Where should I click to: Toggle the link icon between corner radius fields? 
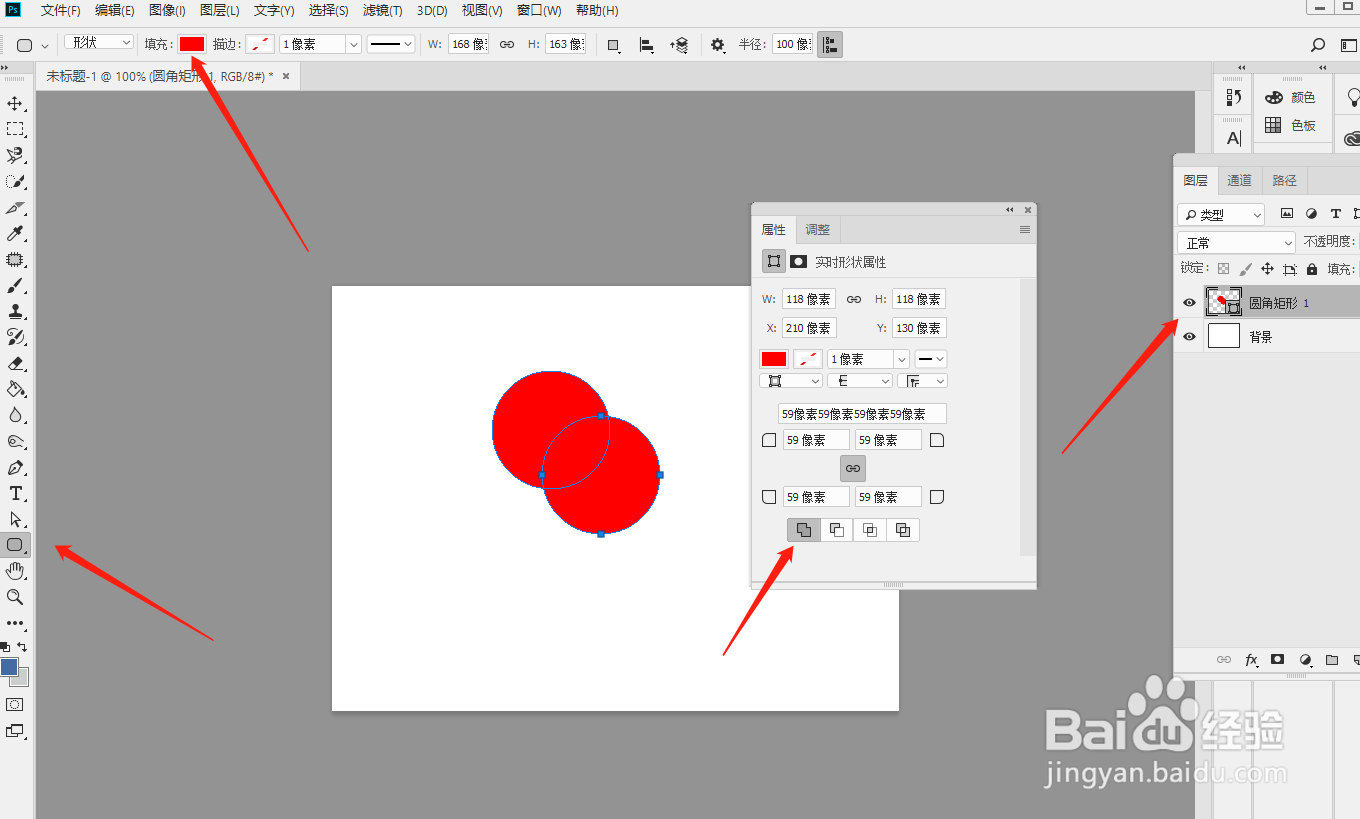point(852,467)
